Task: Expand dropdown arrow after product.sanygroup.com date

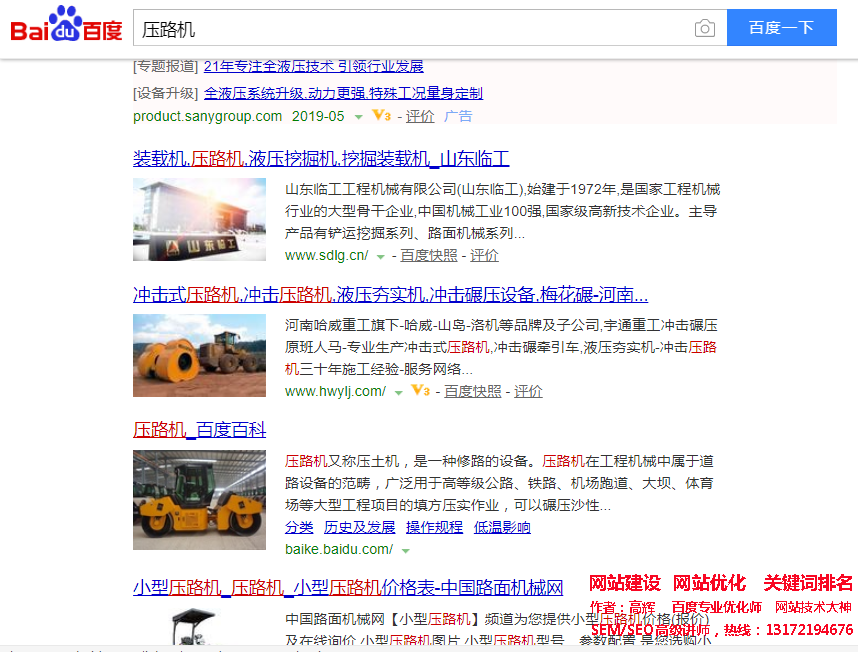Action: tap(358, 117)
